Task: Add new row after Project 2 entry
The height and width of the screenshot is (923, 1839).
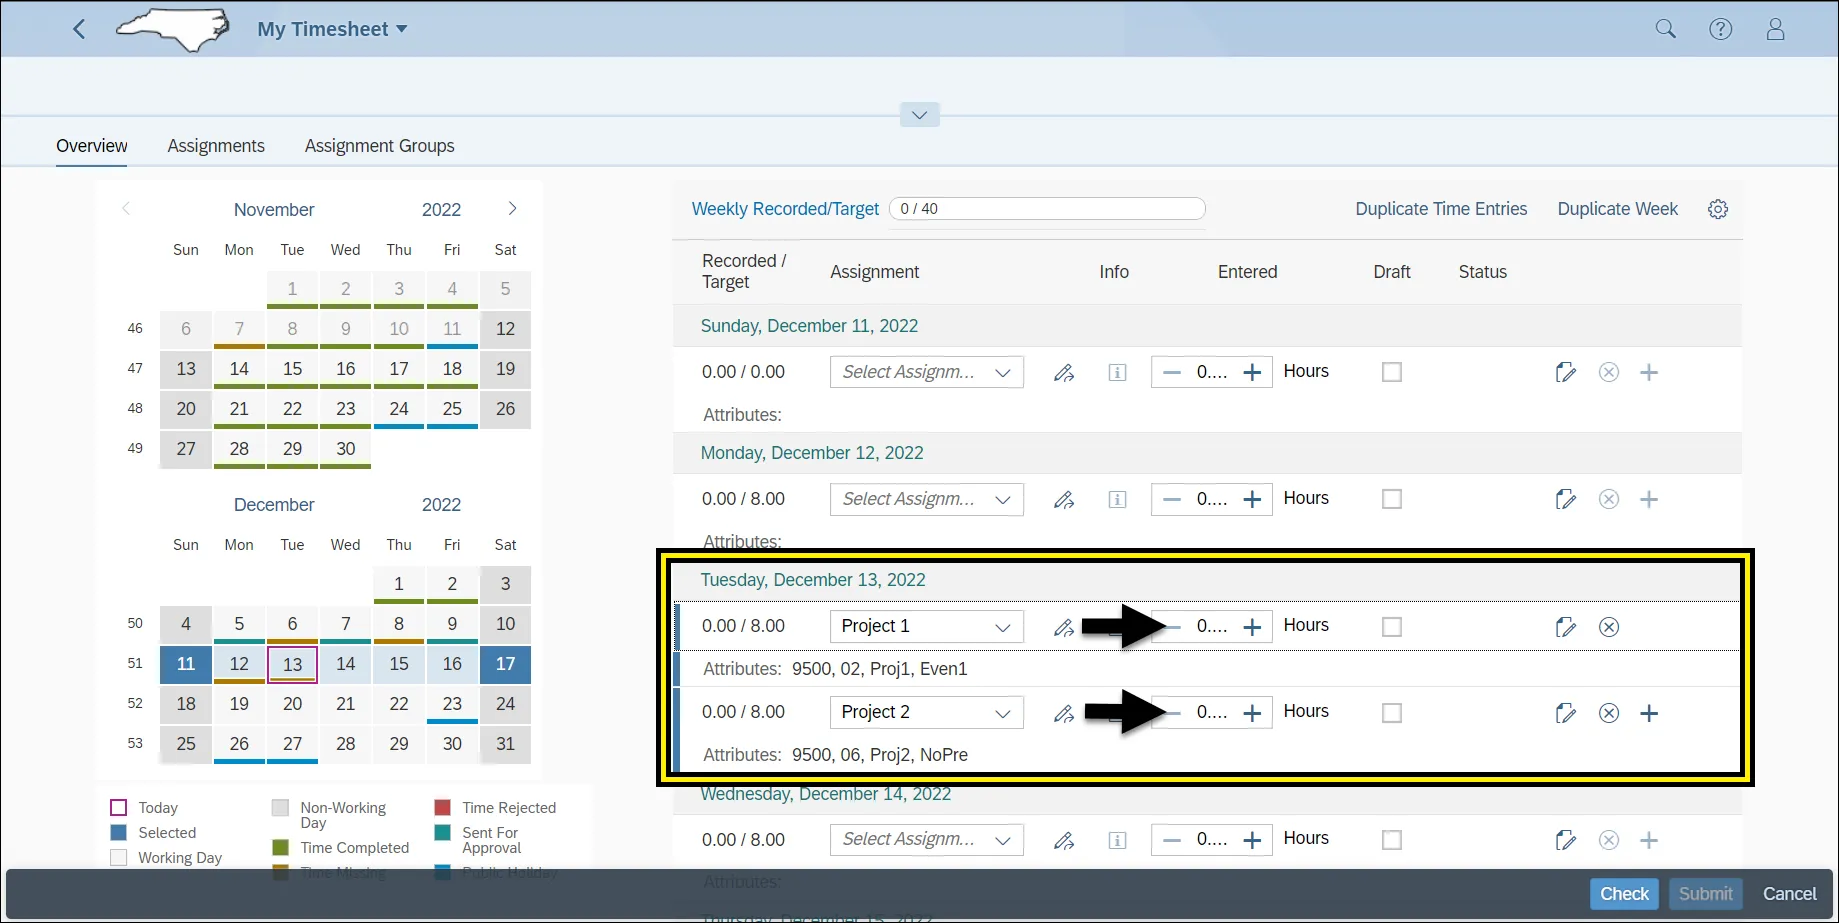Action: coord(1649,713)
